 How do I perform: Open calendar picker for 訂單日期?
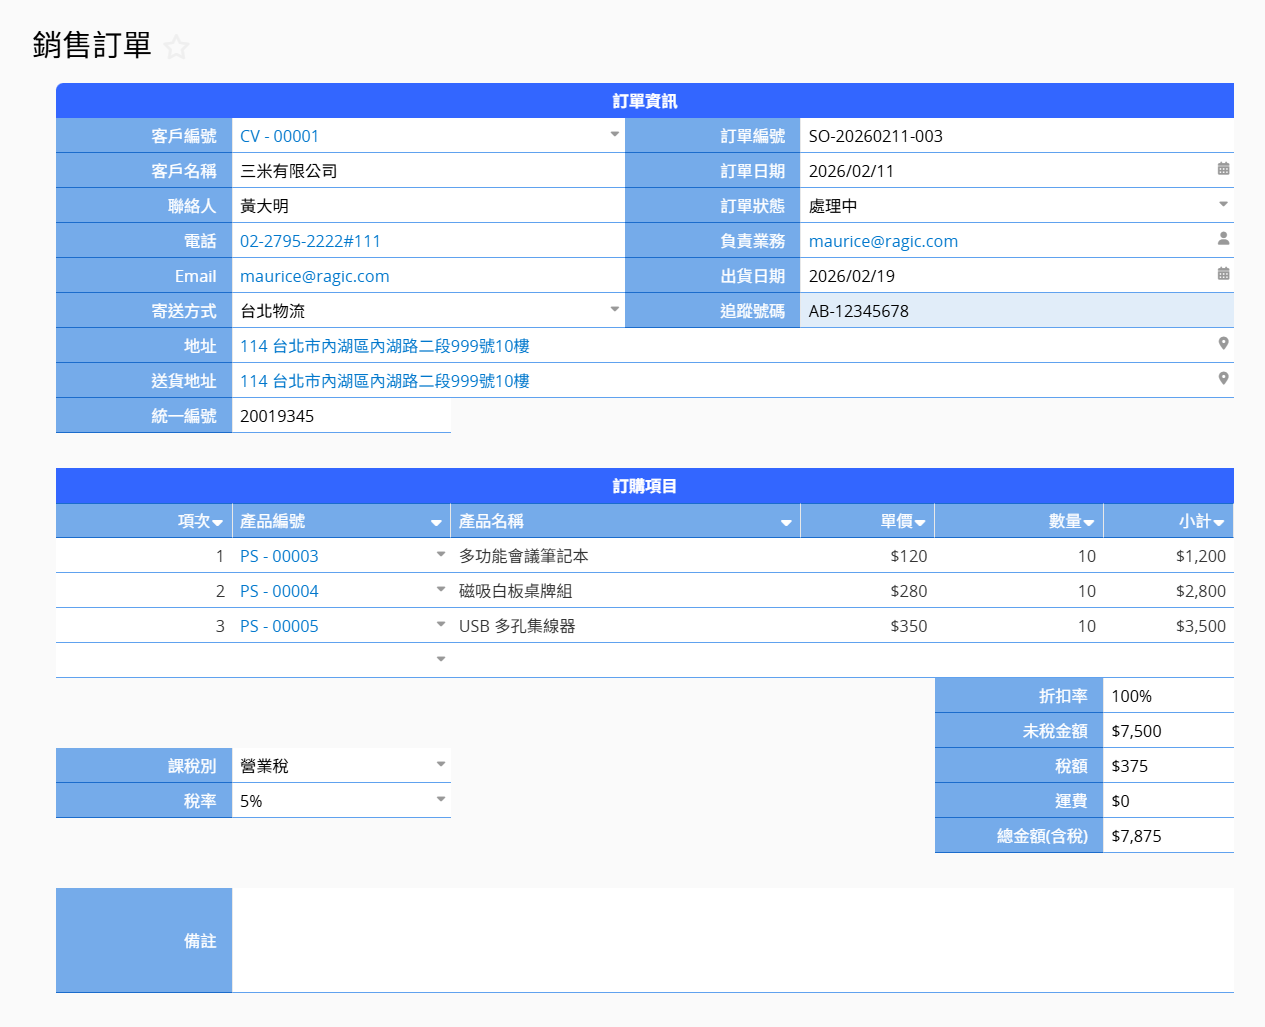(x=1223, y=169)
